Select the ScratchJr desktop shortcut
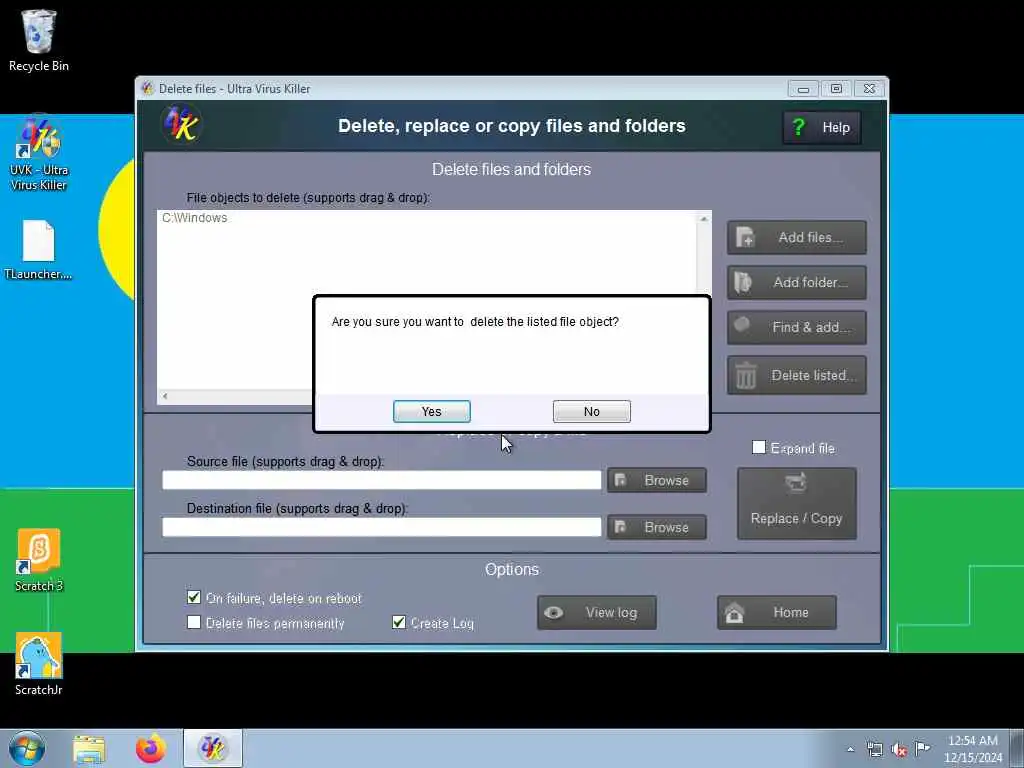 coord(39,664)
